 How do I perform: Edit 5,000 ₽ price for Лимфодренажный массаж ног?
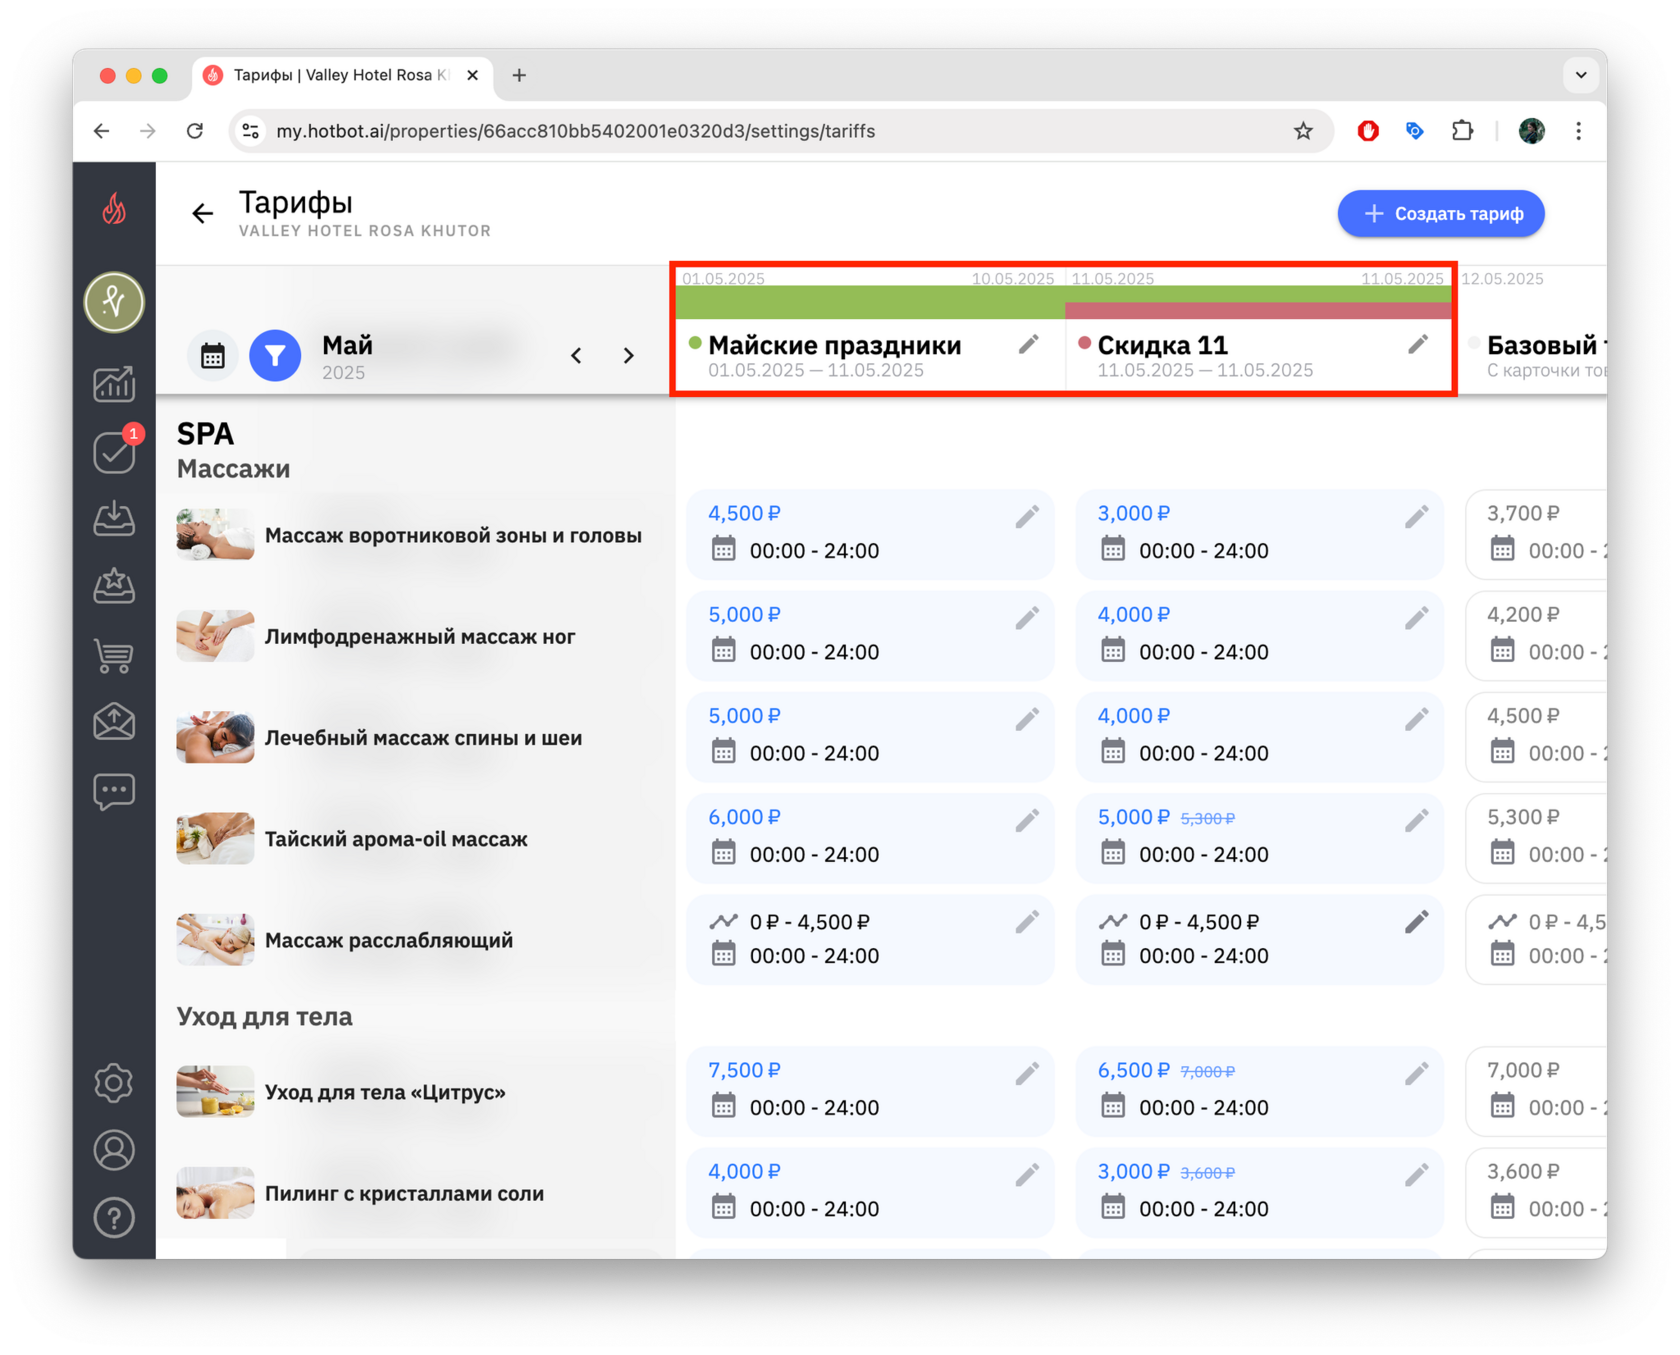[1027, 619]
